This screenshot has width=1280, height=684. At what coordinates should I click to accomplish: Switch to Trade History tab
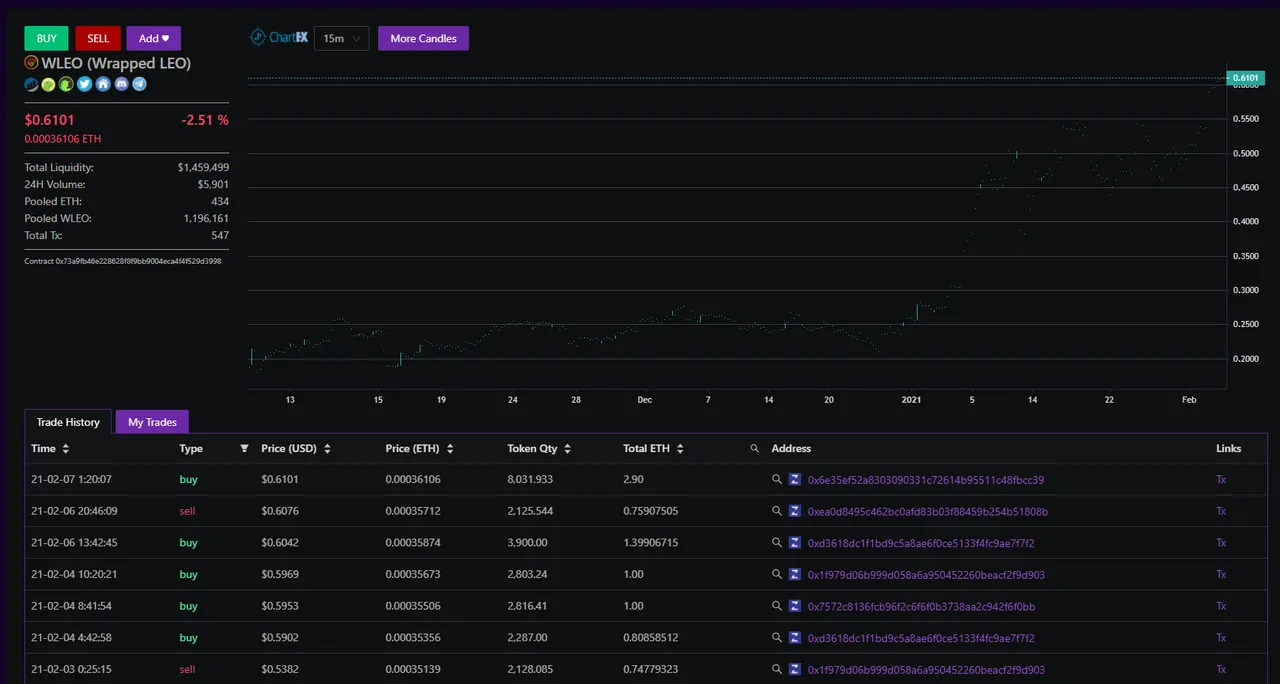coord(69,422)
